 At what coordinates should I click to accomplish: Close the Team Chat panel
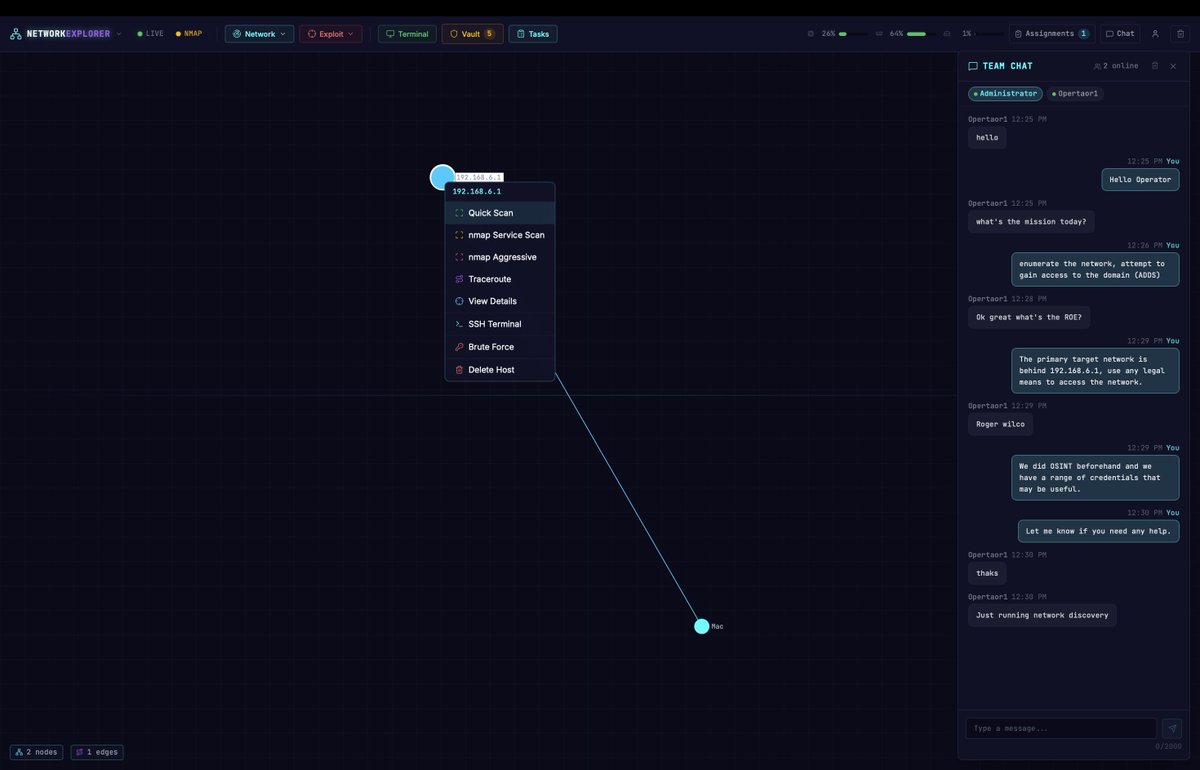tap(1173, 66)
